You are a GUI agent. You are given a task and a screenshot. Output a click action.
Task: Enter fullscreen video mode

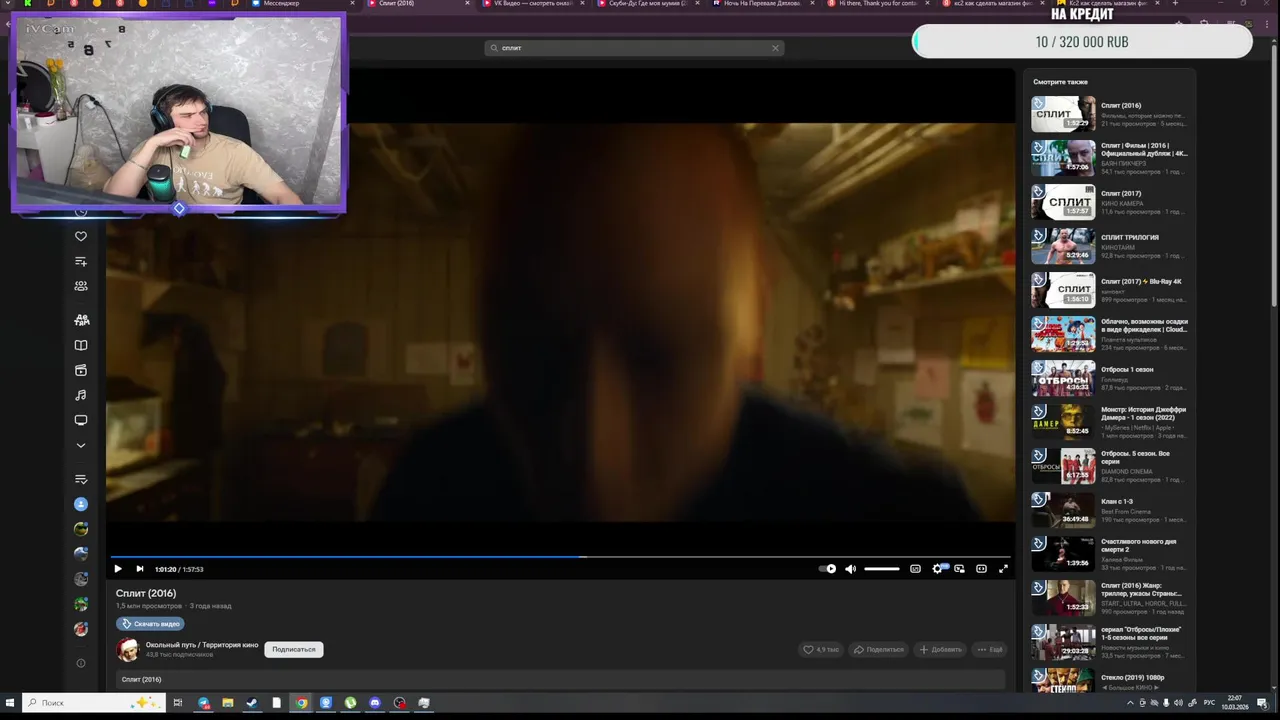tap(1003, 569)
